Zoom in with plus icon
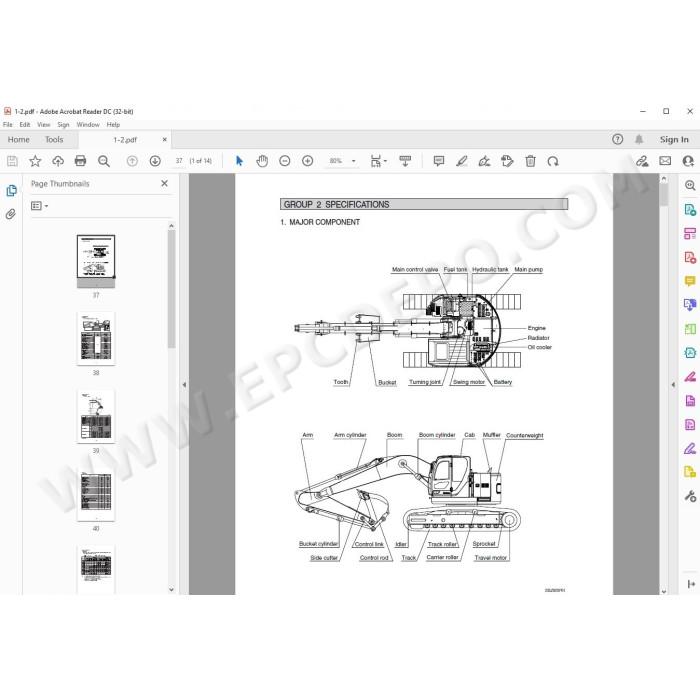 click(x=308, y=161)
